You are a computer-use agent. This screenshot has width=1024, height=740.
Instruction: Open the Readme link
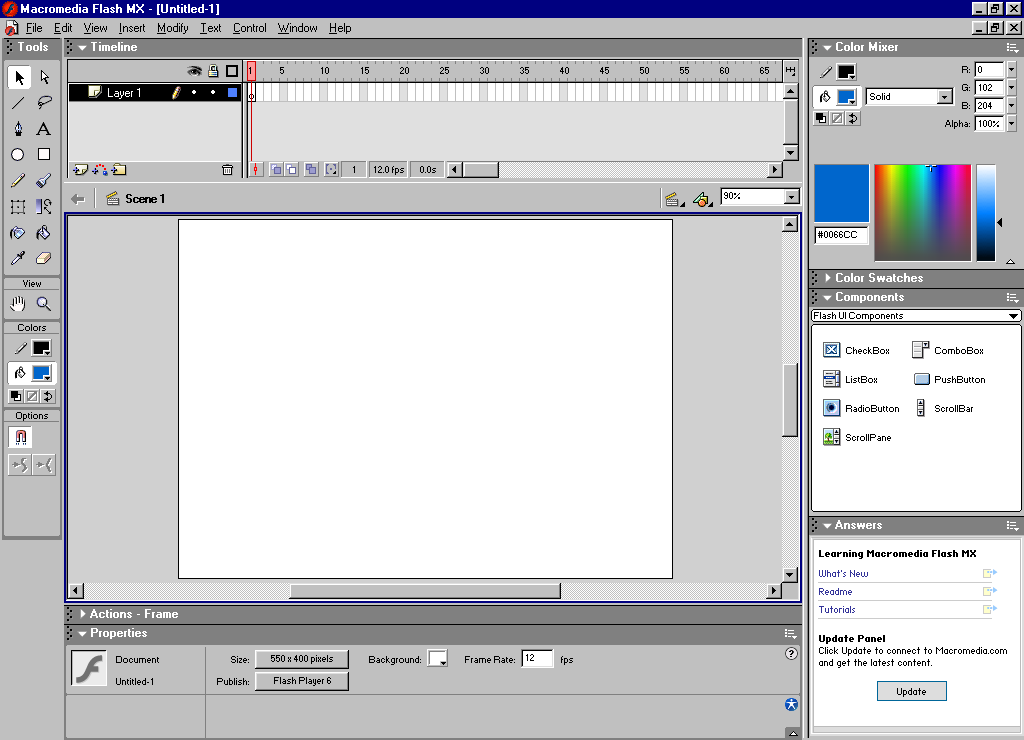click(x=835, y=592)
